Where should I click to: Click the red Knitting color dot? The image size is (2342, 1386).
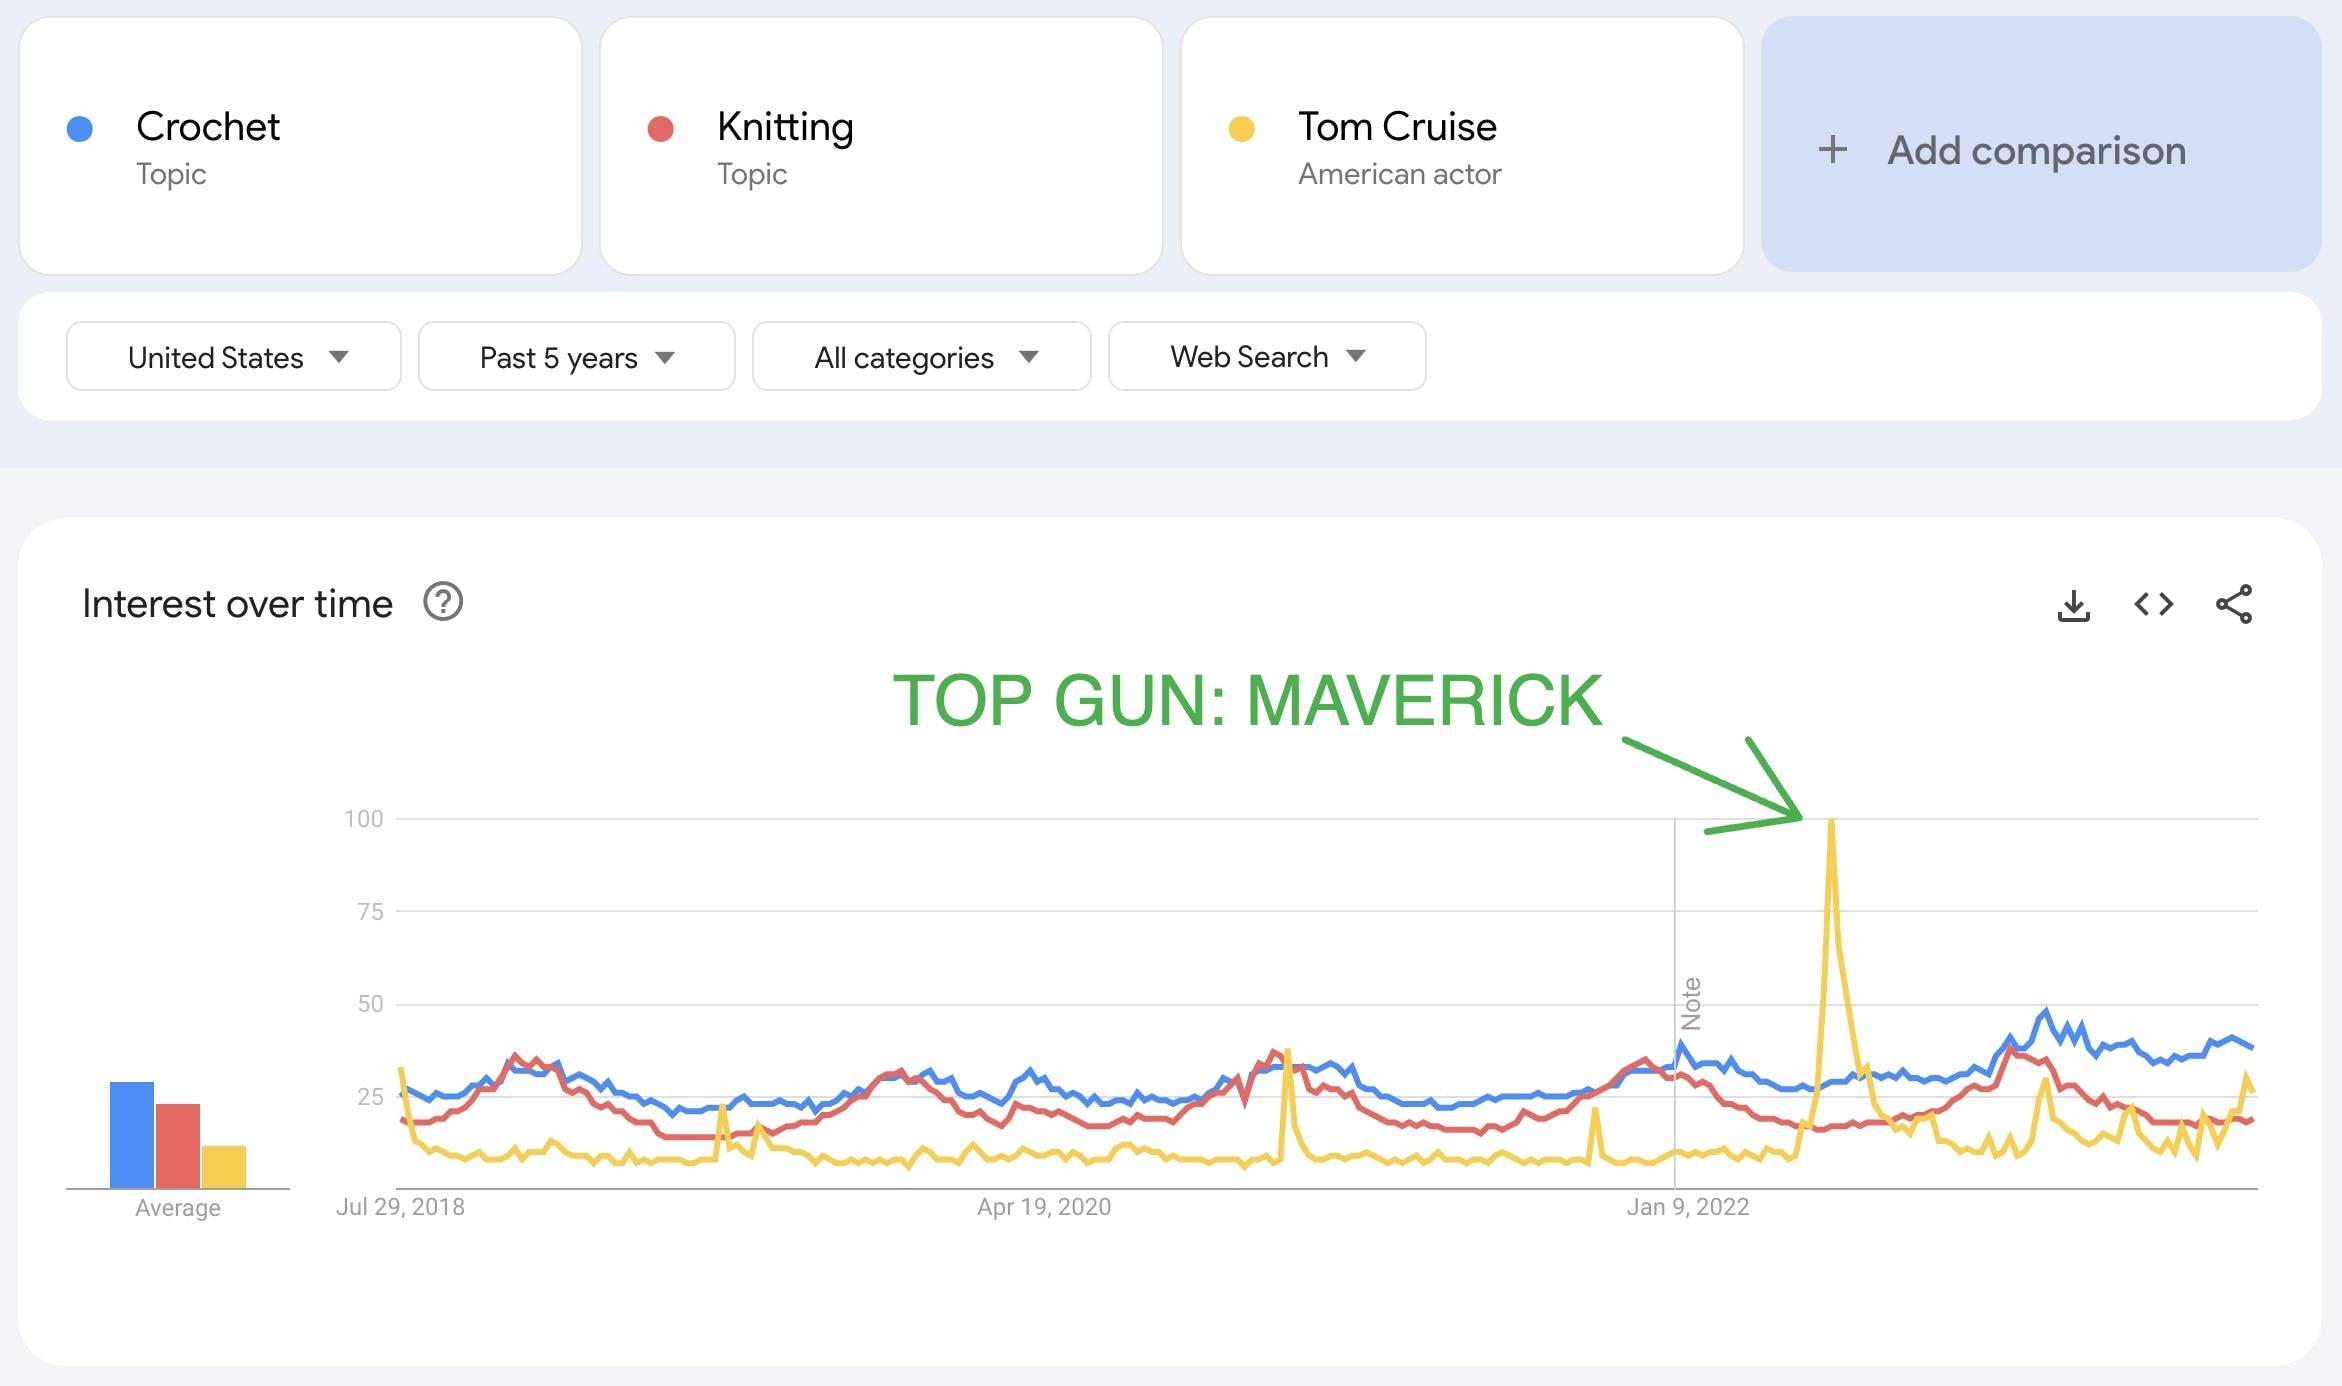coord(660,129)
